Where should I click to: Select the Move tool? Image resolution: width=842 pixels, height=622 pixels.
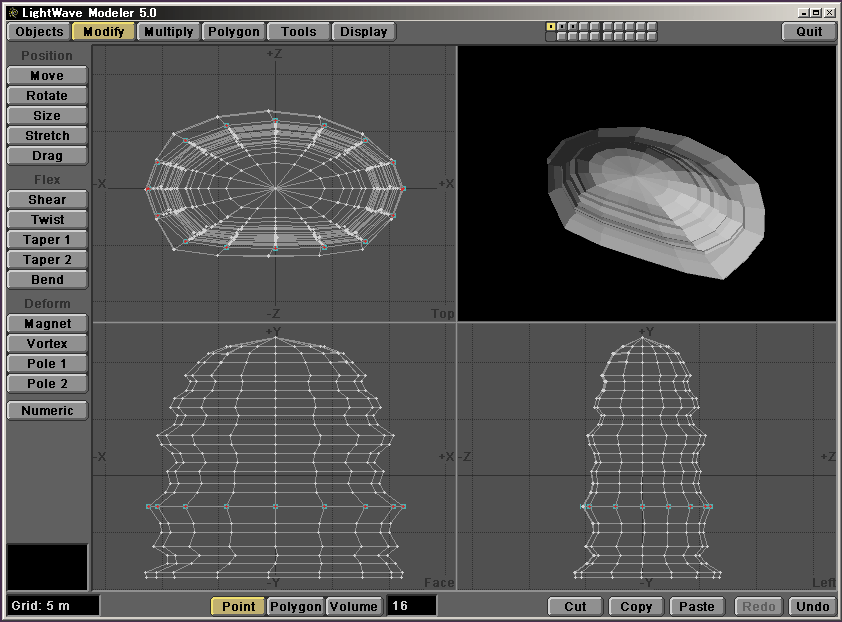(47, 75)
